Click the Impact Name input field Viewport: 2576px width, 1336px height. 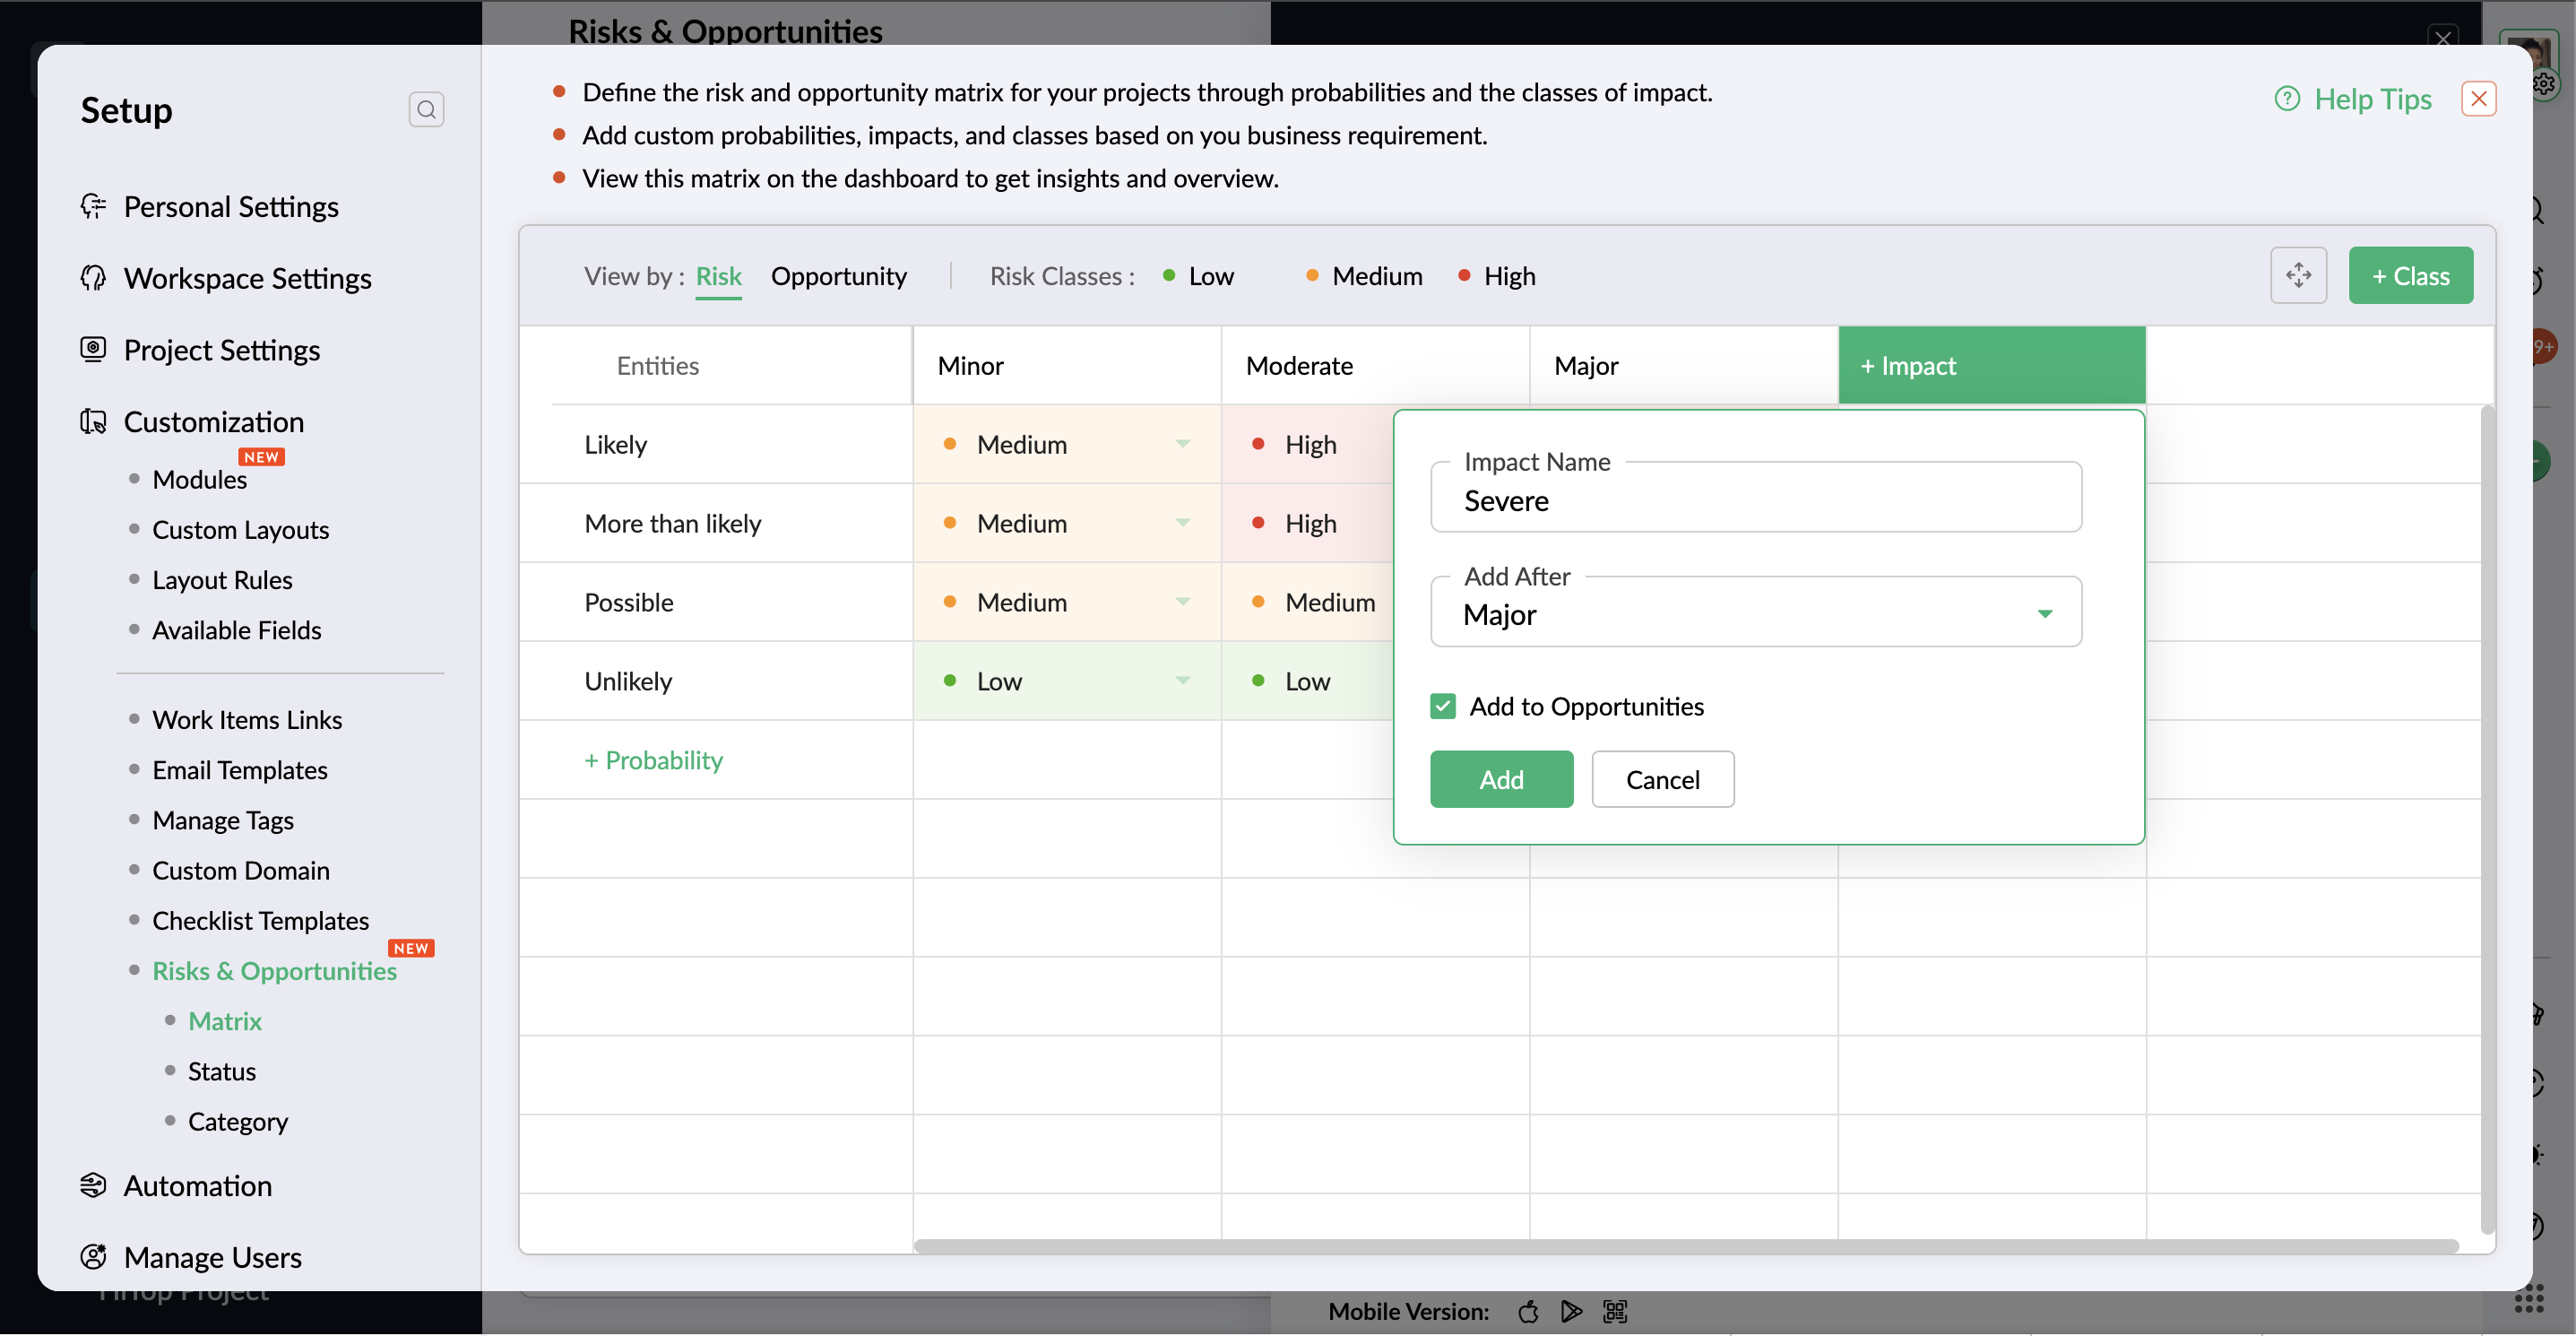coord(1755,500)
